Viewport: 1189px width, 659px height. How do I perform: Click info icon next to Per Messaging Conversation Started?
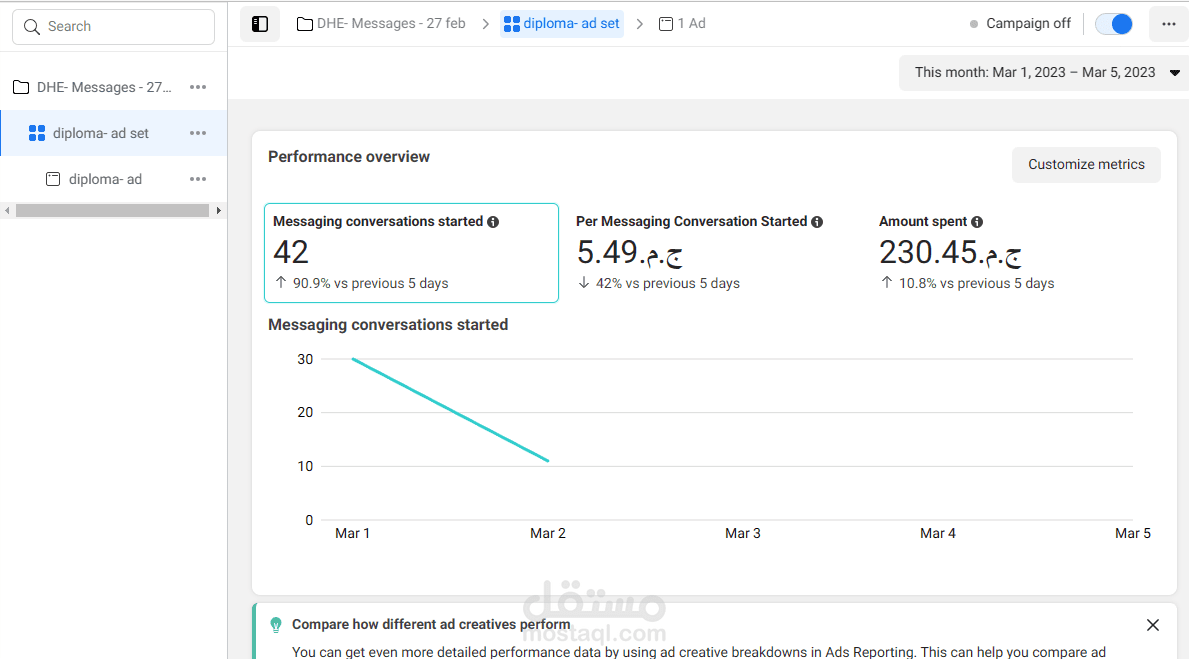[x=817, y=222]
